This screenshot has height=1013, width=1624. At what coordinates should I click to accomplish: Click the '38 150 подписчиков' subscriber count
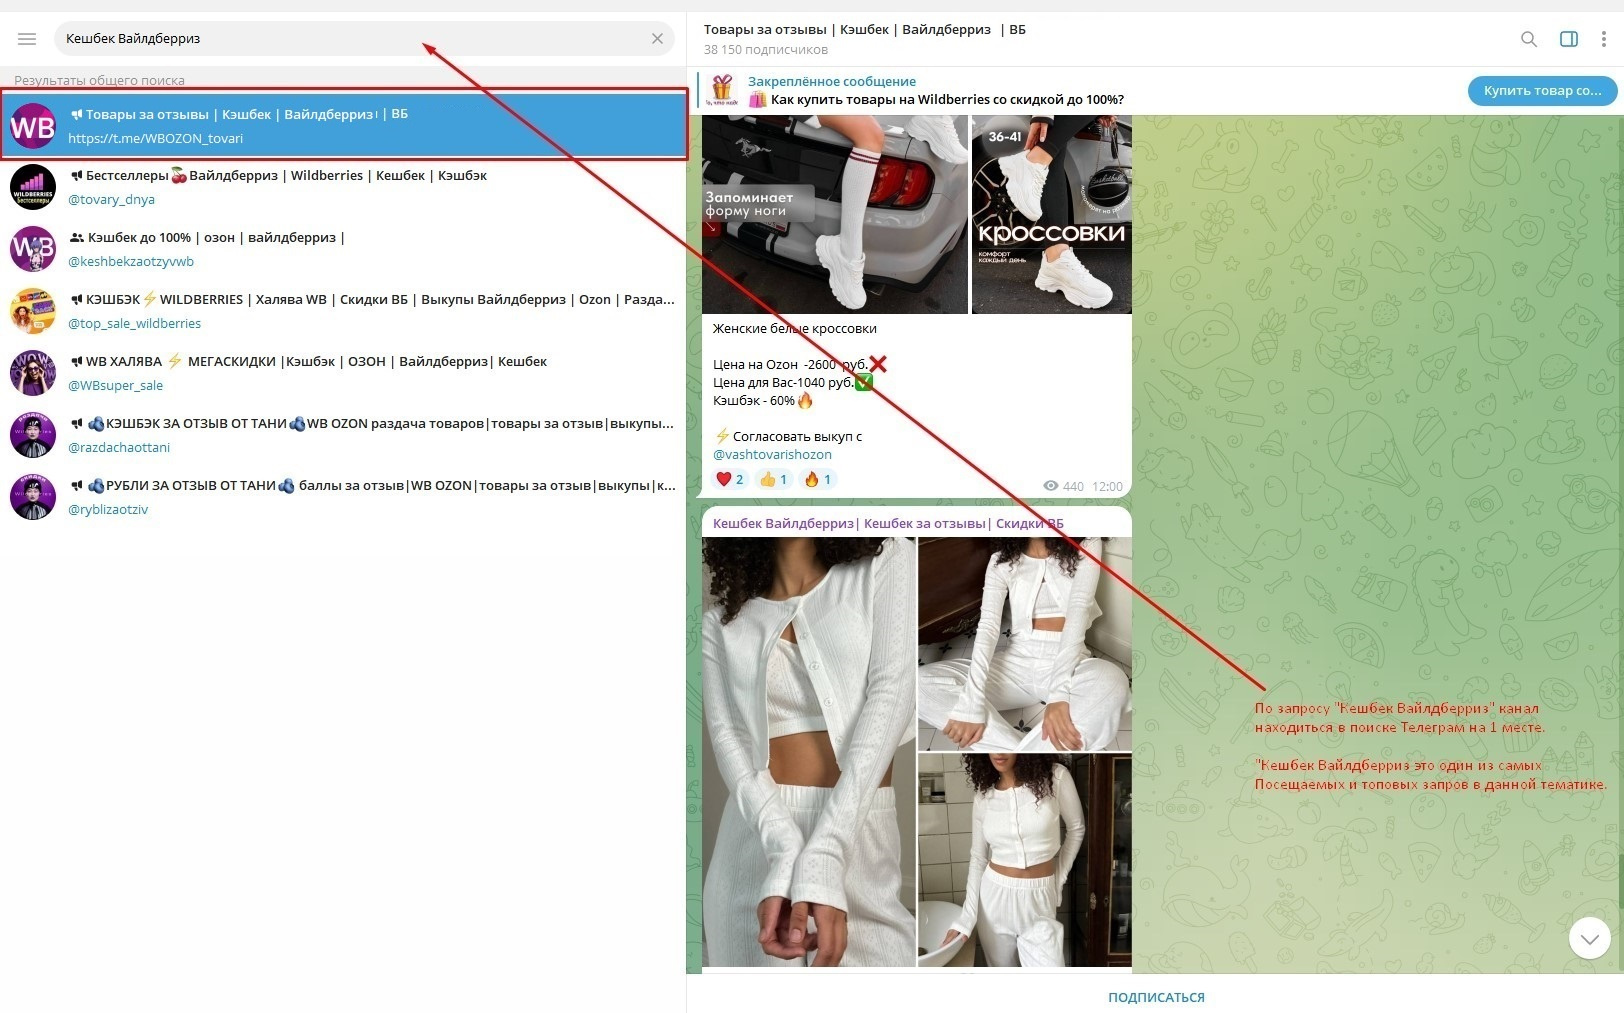766,50
